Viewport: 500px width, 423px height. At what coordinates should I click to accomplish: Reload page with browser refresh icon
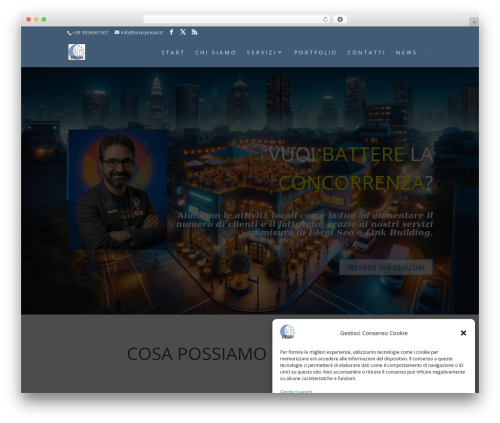(325, 20)
